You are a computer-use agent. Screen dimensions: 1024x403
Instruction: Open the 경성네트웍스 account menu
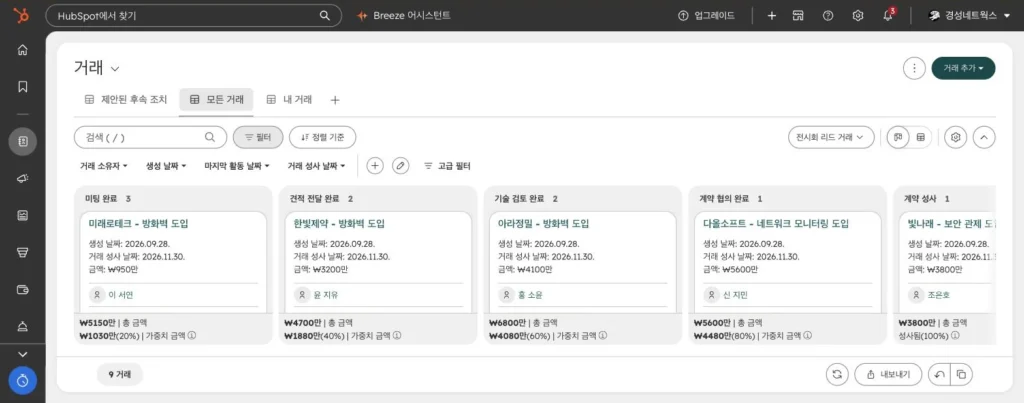coord(969,16)
